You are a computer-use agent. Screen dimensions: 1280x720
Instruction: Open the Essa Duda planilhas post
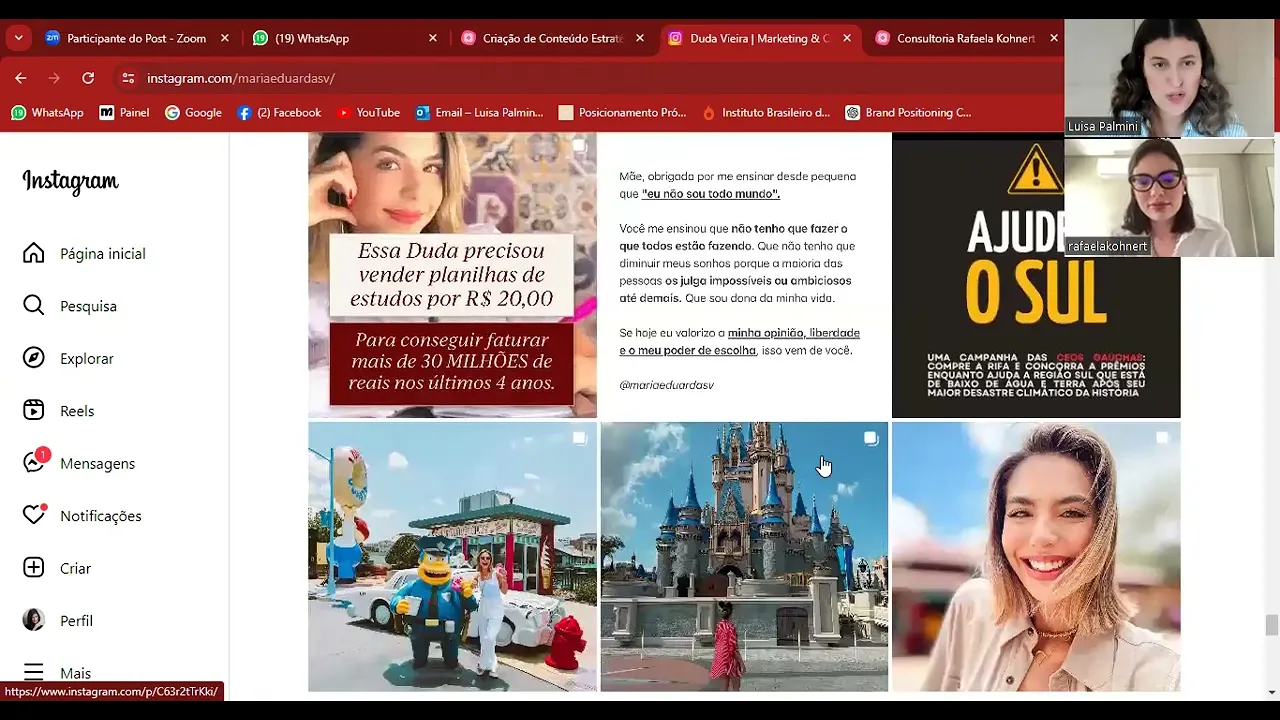pyautogui.click(x=452, y=275)
